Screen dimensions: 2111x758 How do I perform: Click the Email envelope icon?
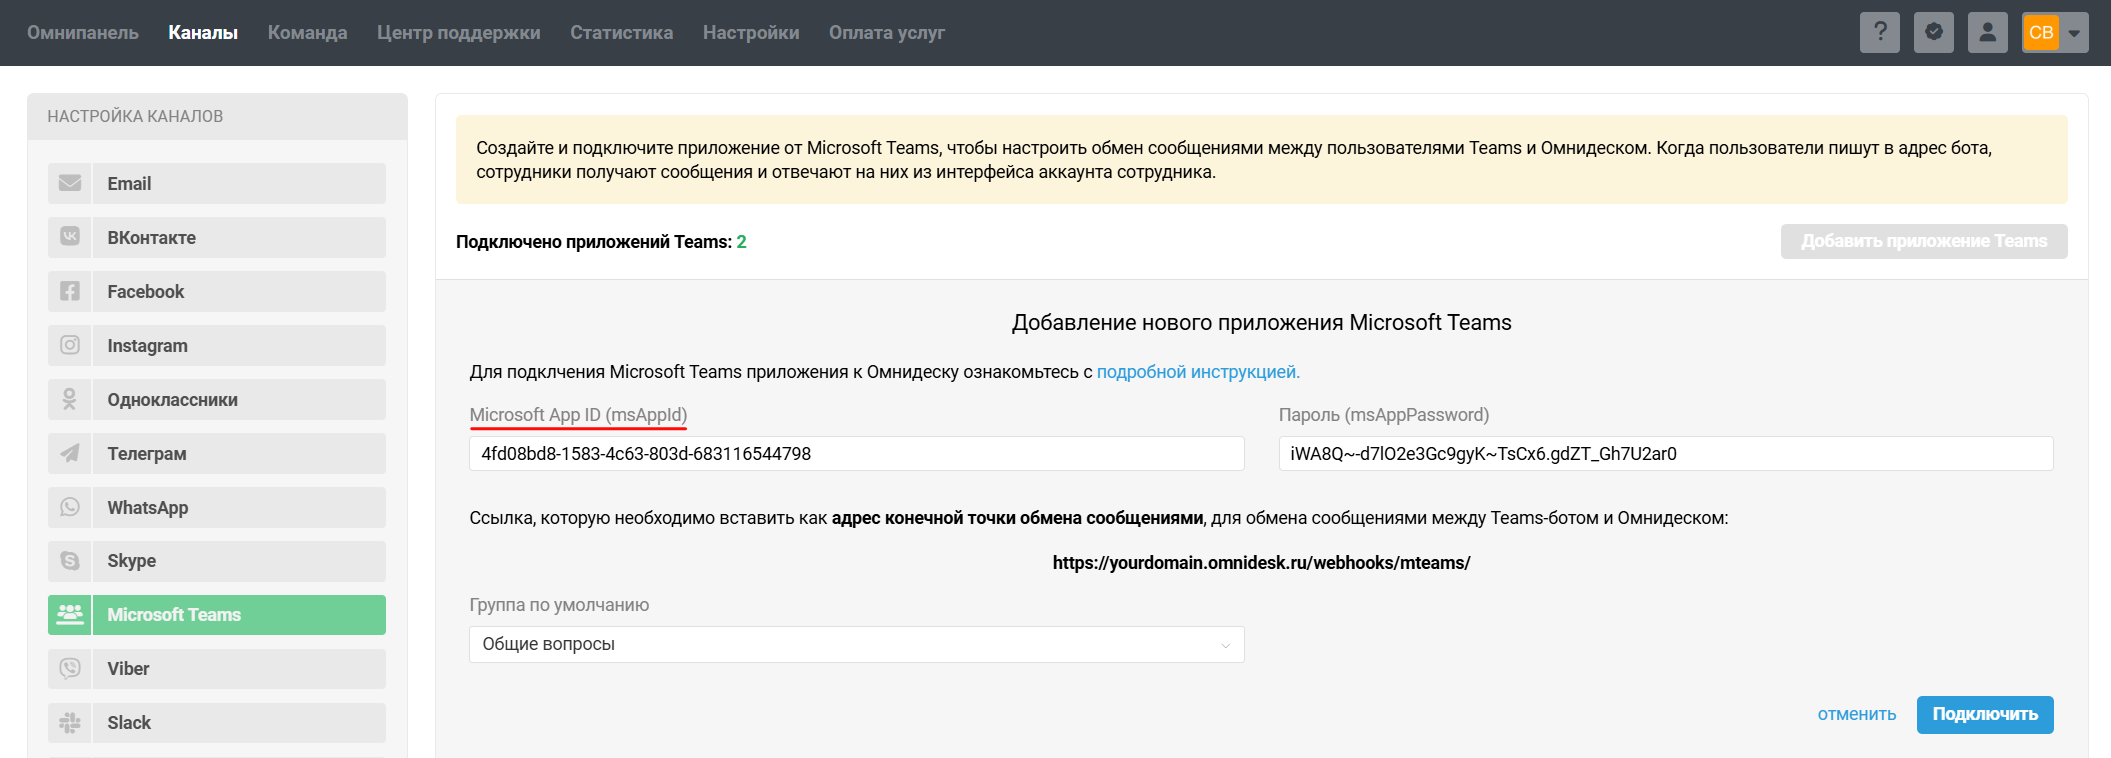click(x=70, y=184)
